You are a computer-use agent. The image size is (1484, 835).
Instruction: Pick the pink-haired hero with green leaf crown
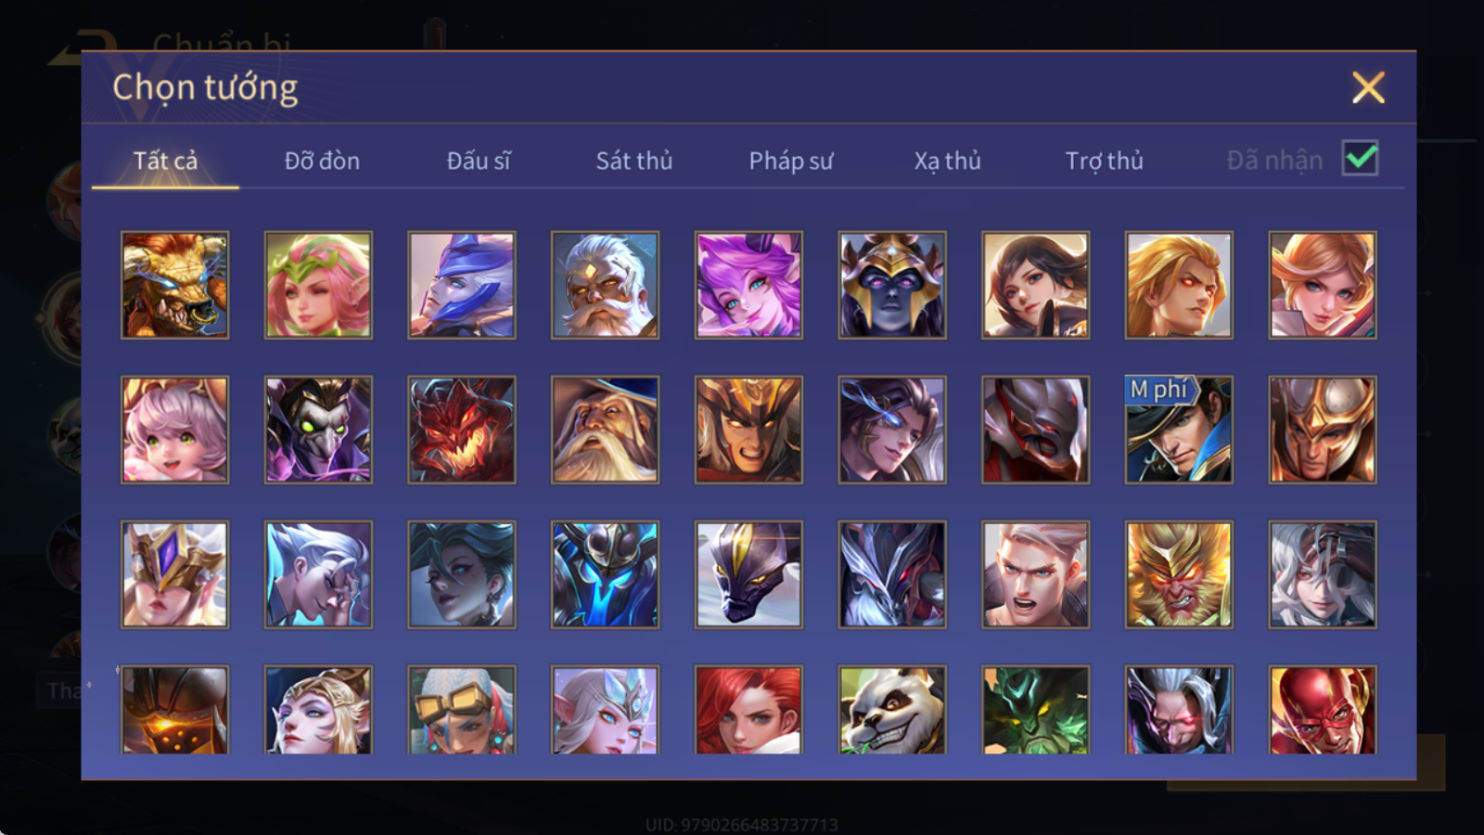(x=318, y=285)
